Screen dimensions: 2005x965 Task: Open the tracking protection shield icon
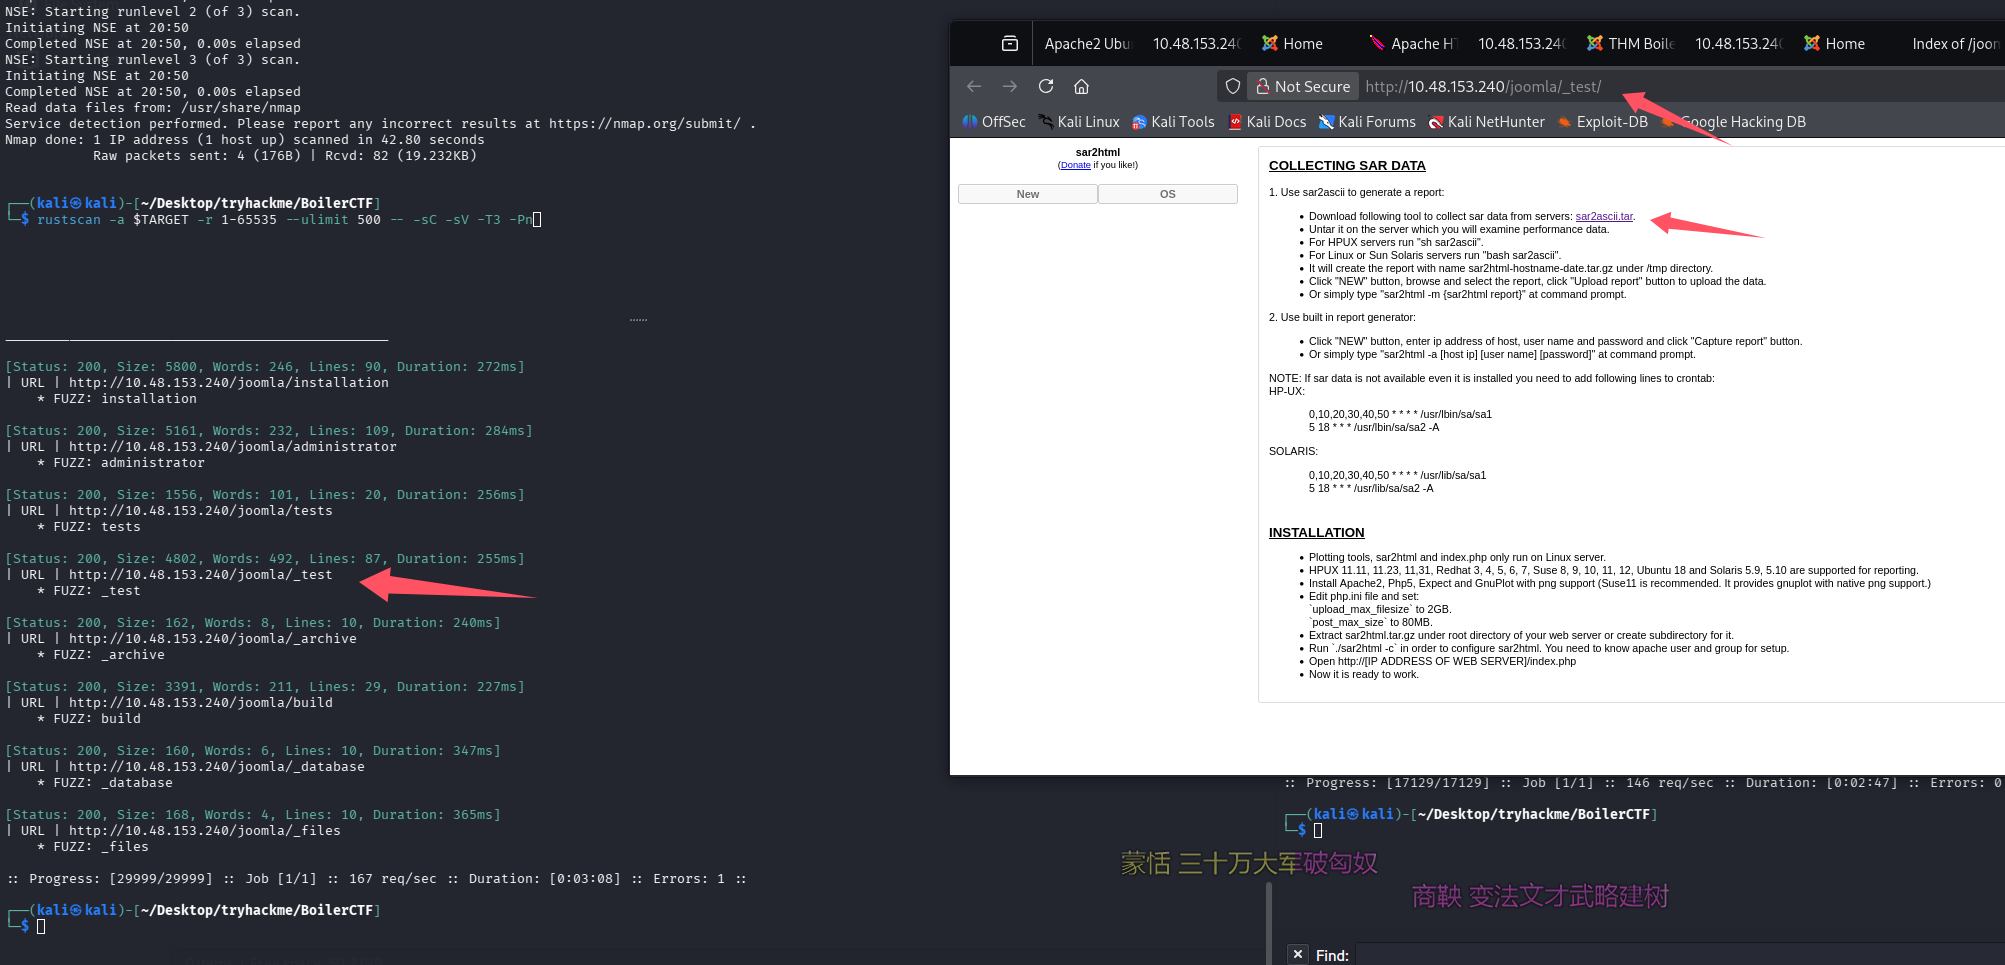[1233, 87]
